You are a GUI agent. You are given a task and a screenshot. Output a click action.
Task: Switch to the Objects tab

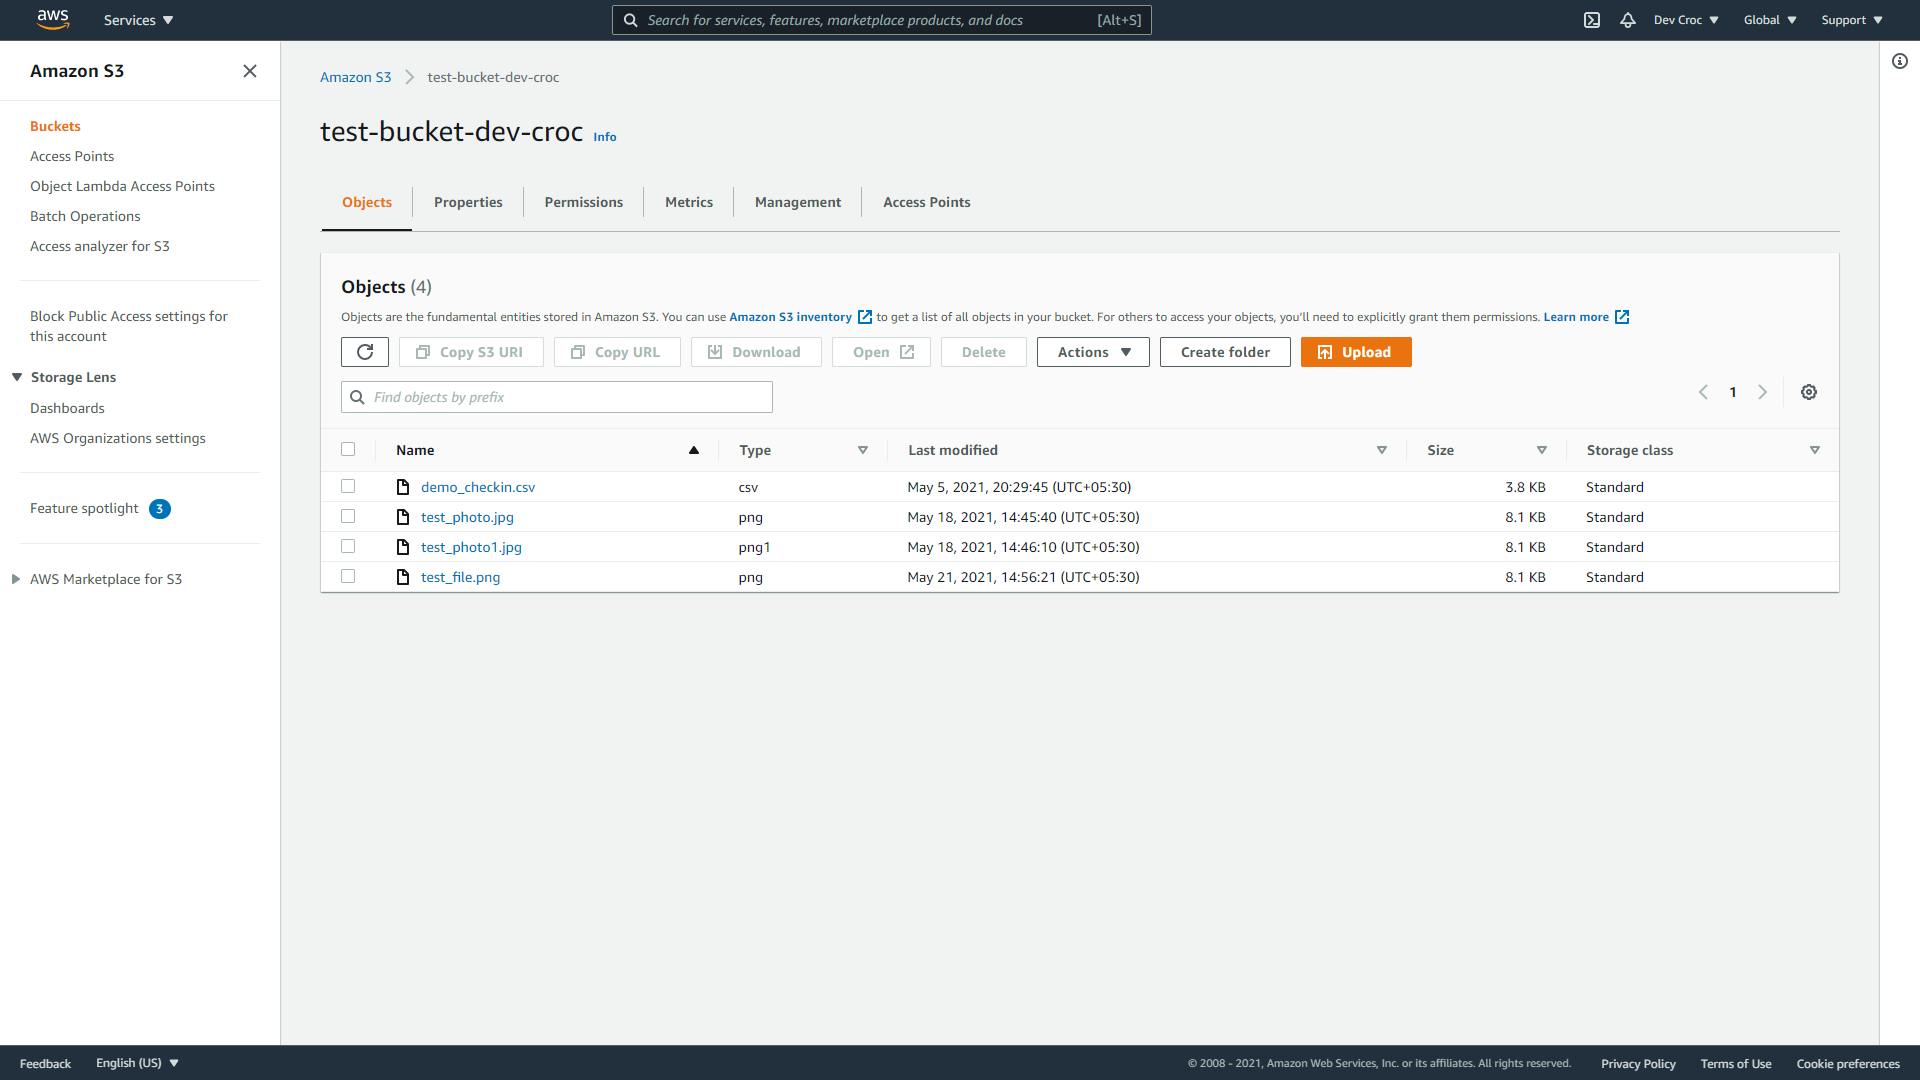(367, 202)
